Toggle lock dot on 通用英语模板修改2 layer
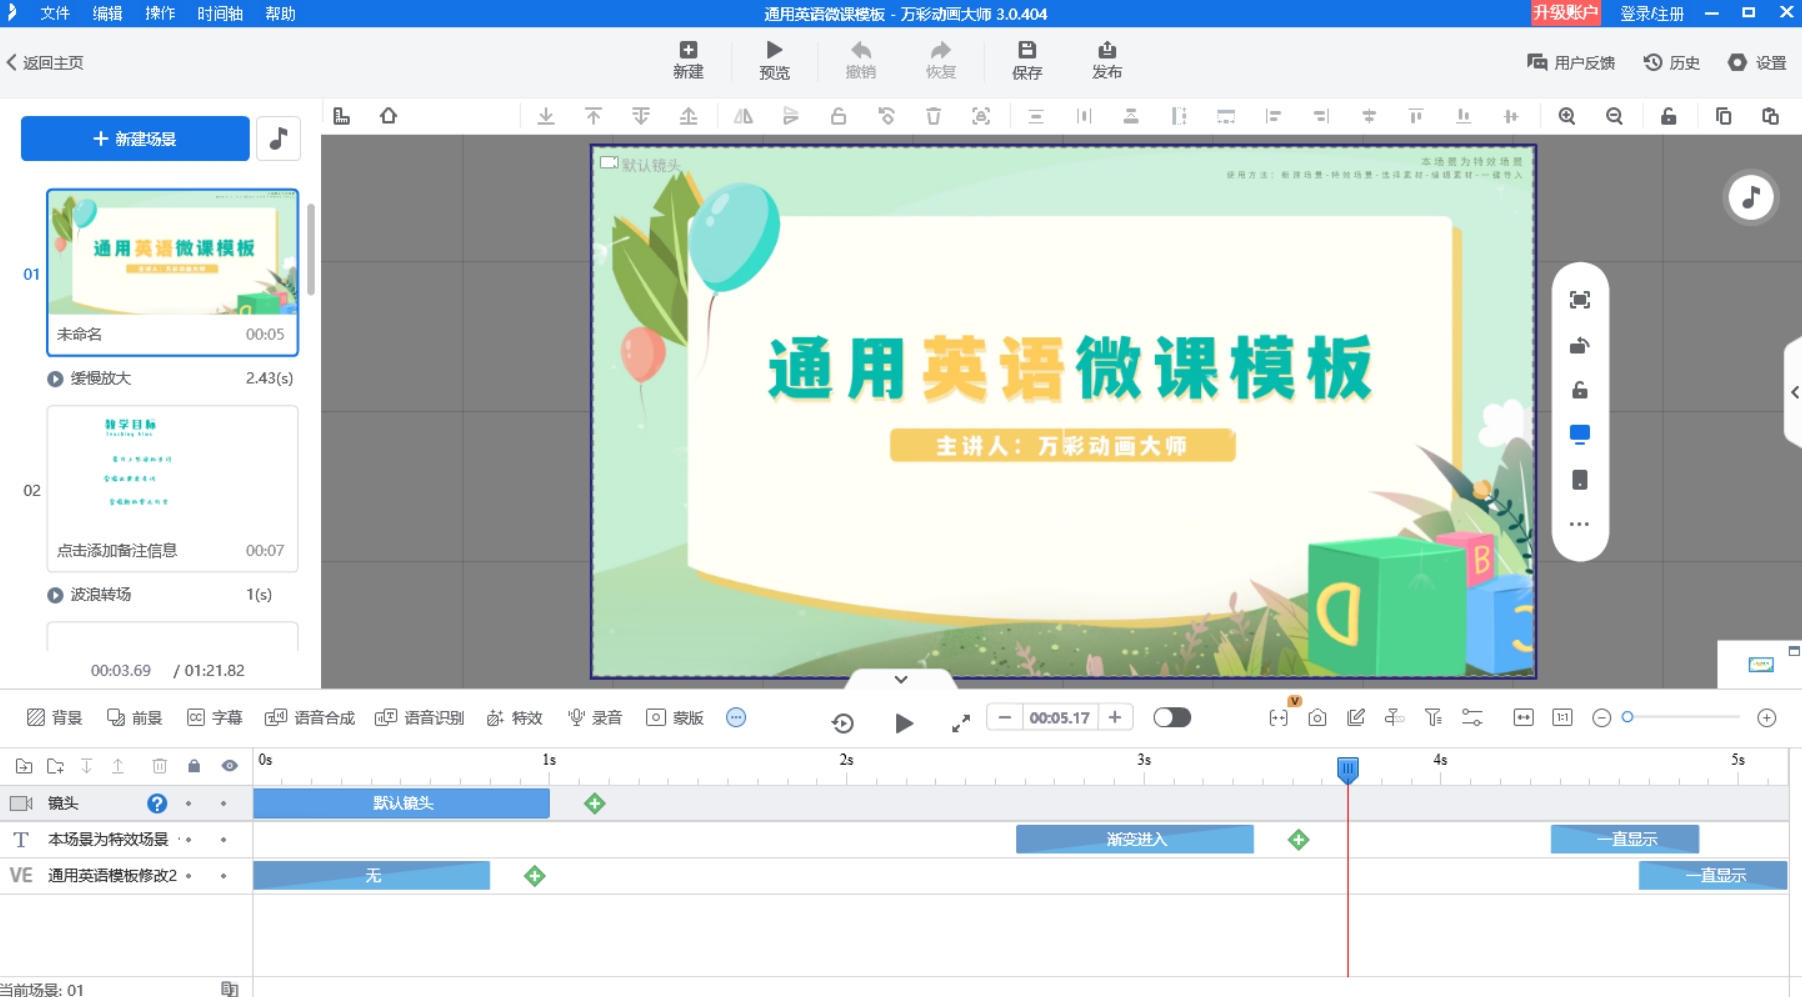 tap(188, 876)
